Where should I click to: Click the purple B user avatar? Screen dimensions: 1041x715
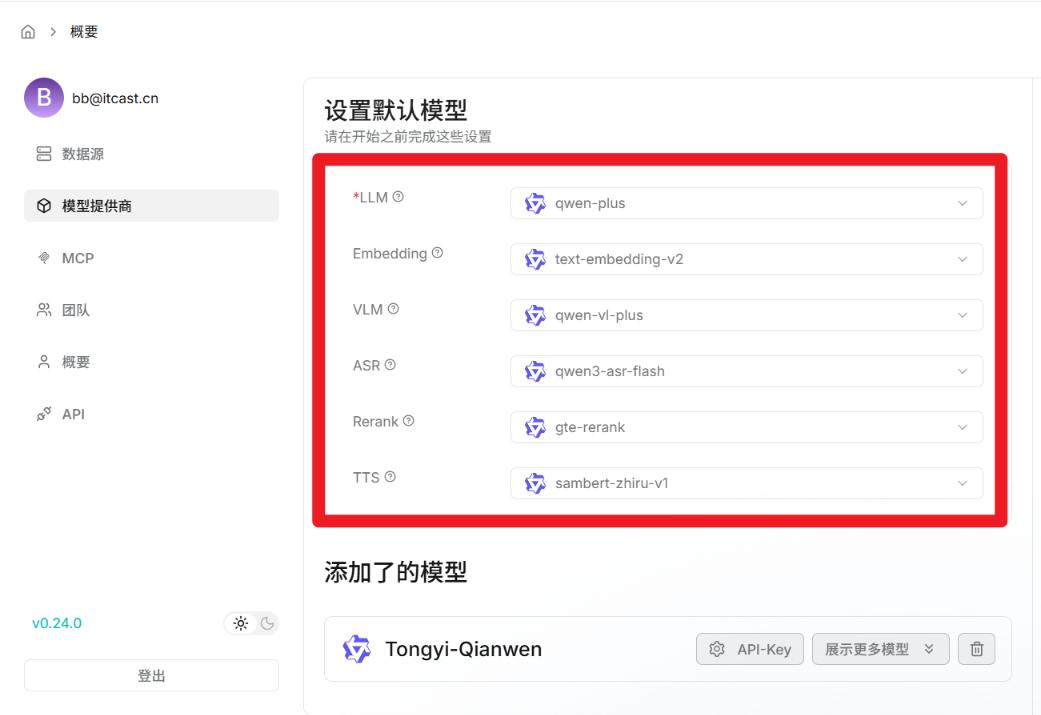44,98
